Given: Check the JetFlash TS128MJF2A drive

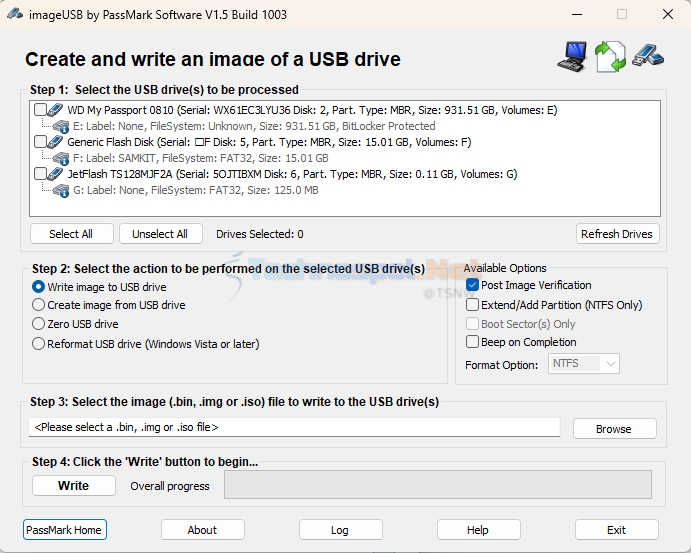Looking at the screenshot, I should 40,174.
